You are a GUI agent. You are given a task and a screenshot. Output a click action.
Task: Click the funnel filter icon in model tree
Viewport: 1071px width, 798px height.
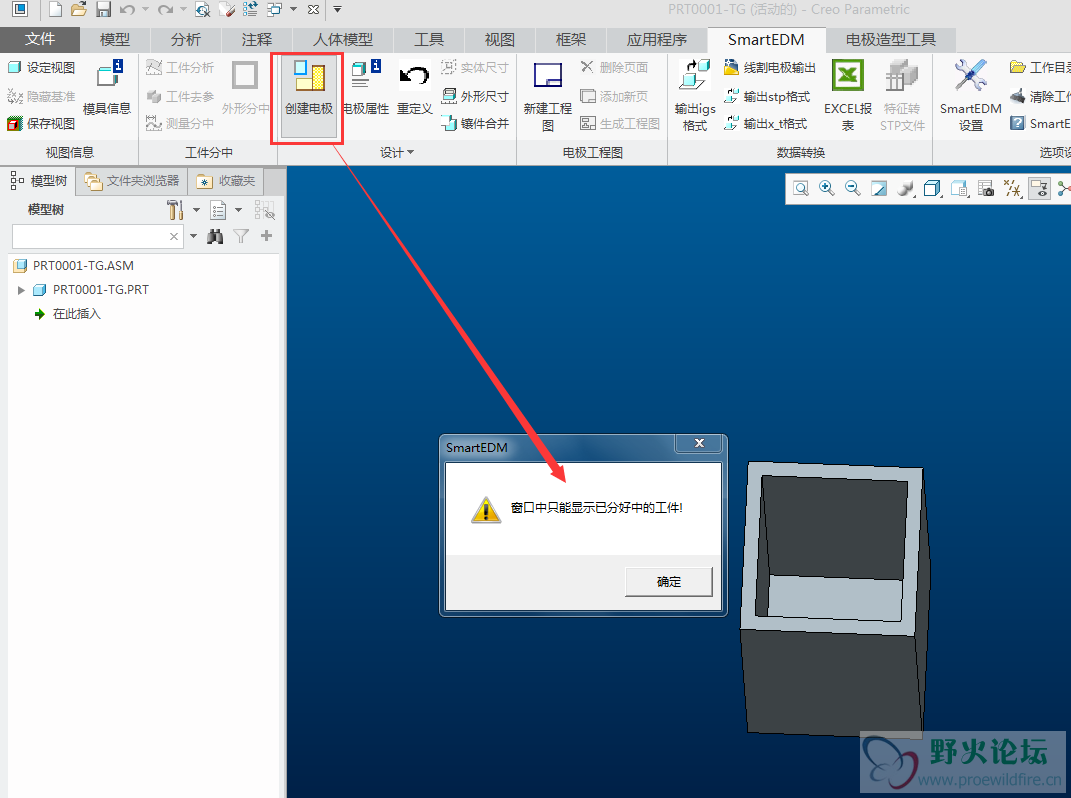coord(240,236)
